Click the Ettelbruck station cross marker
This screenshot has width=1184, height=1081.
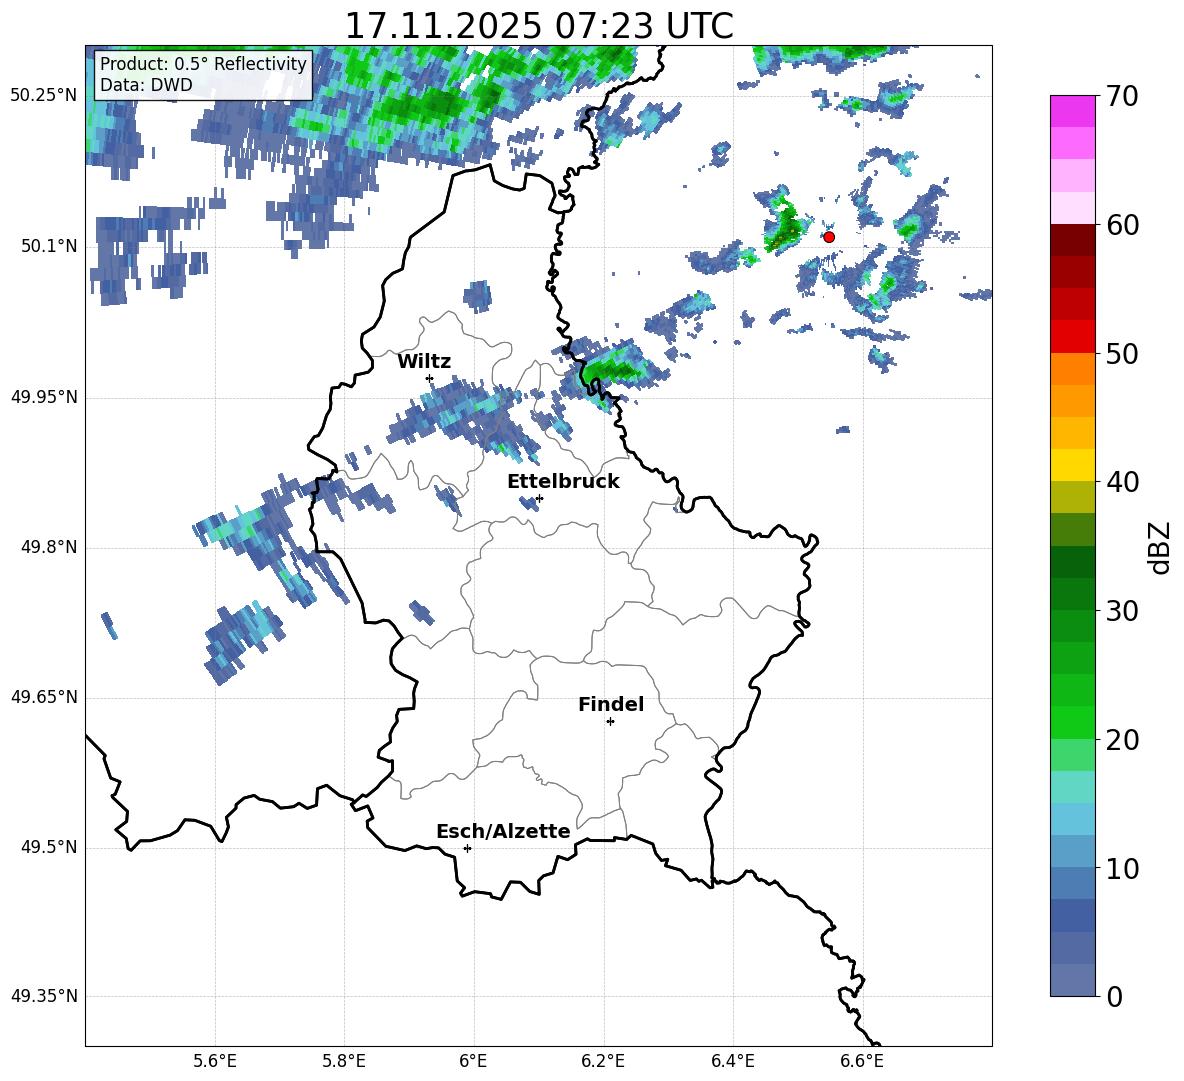[x=539, y=498]
